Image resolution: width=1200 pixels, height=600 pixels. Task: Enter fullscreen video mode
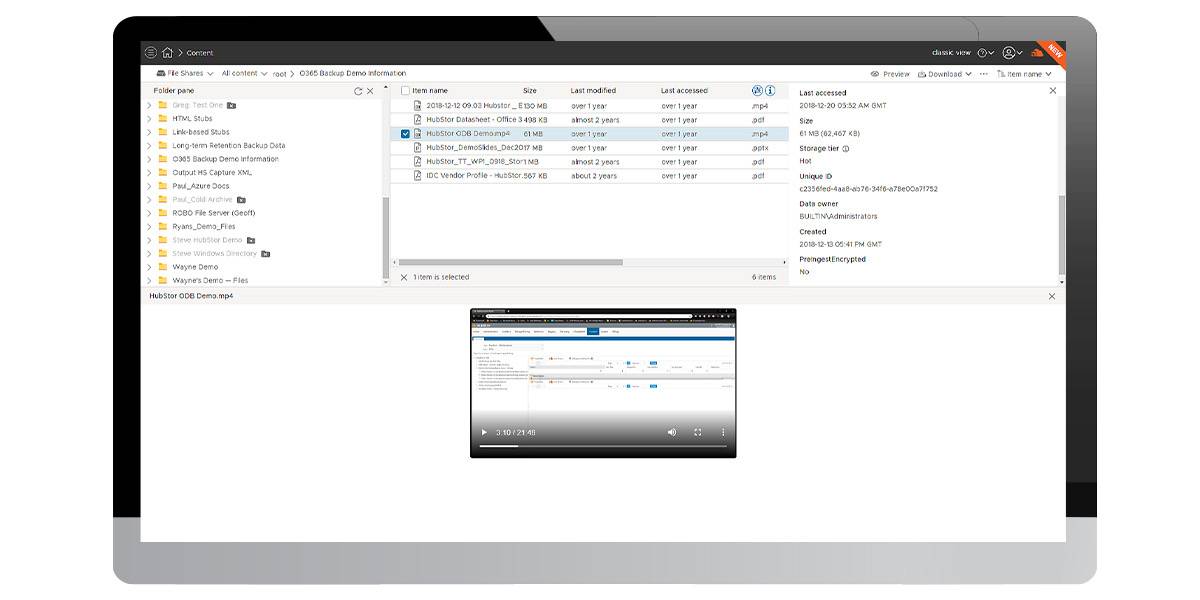[x=698, y=432]
